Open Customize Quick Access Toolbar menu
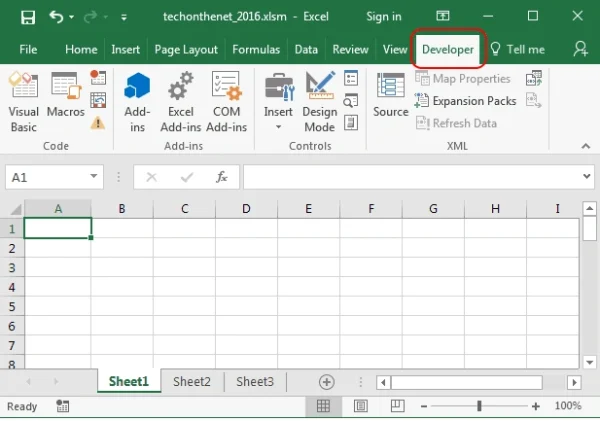 point(124,17)
